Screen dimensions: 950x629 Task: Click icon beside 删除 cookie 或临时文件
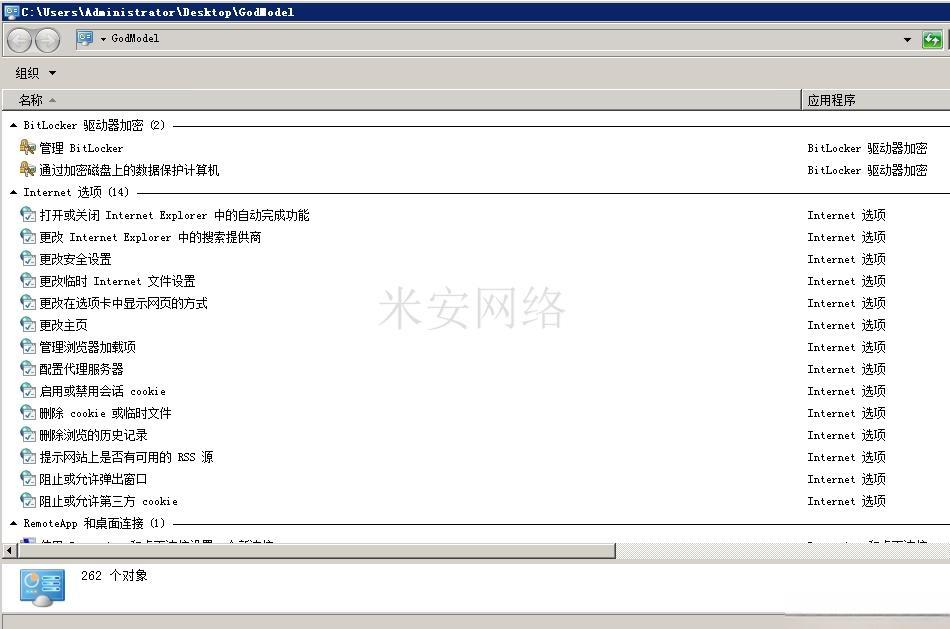click(28, 413)
